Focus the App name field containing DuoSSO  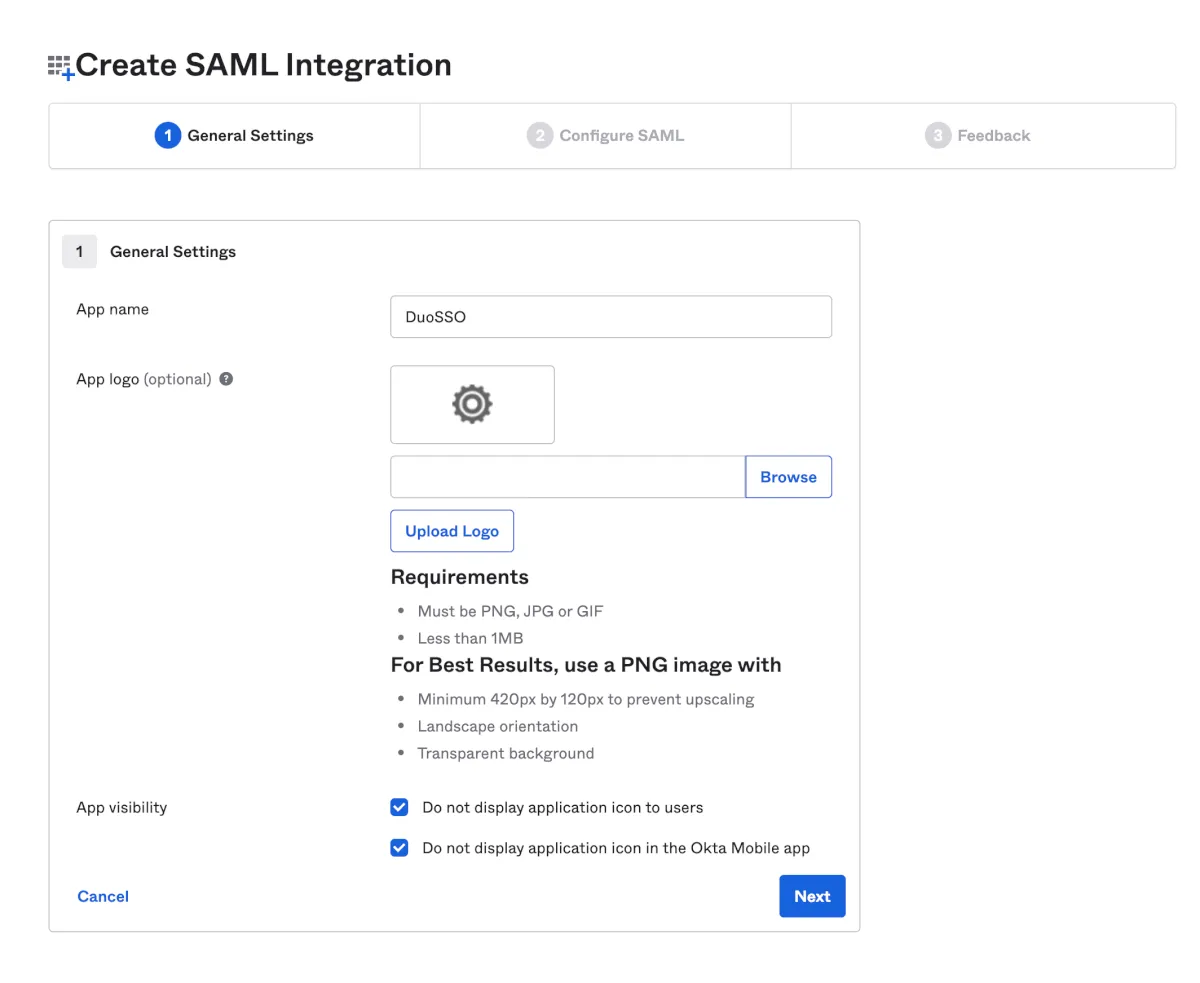[x=610, y=317]
